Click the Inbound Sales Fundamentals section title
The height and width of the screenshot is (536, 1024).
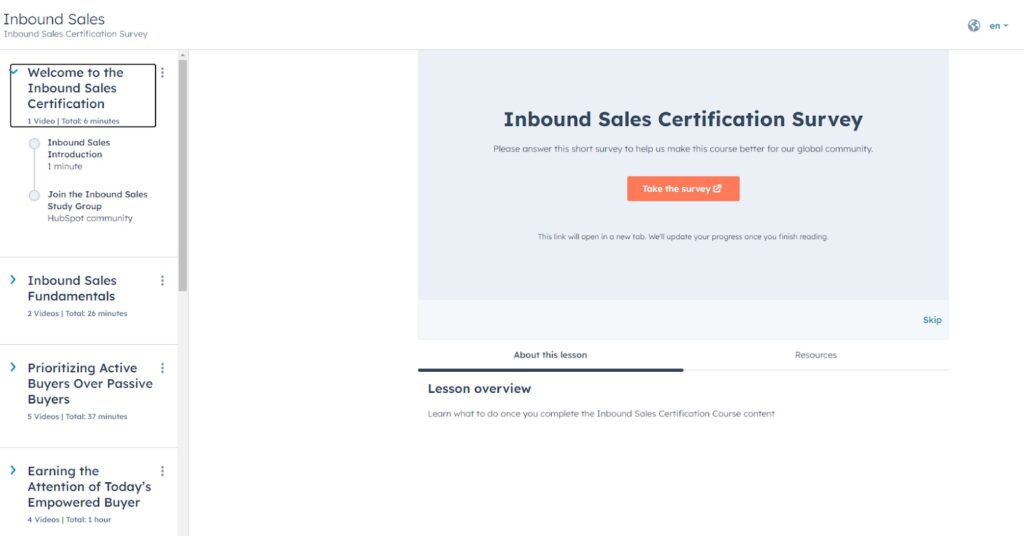[x=72, y=288]
